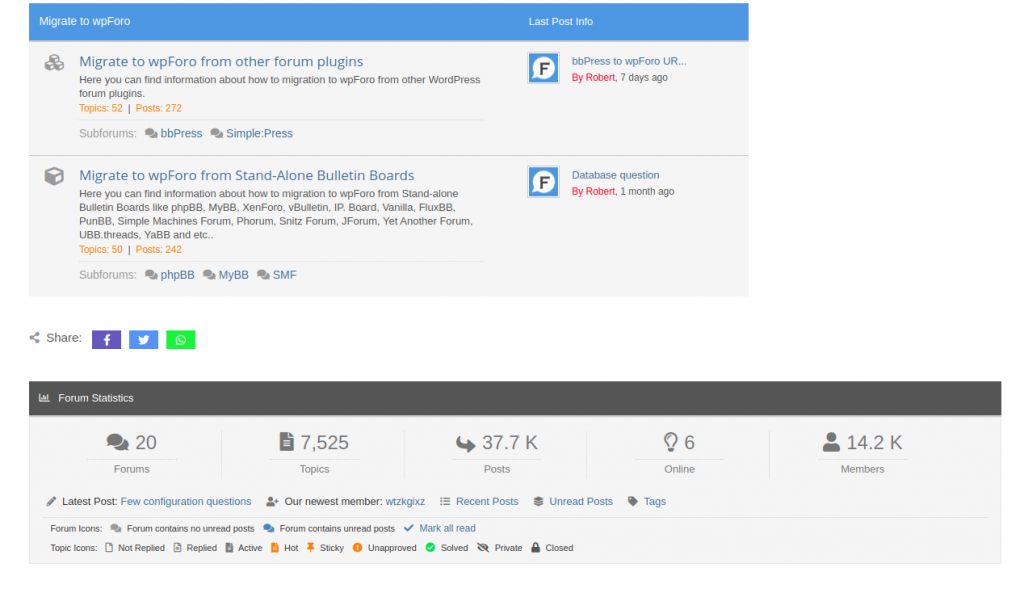This screenshot has width=1024, height=614.
Task: Click Topics: 50 count text
Action: (x=101, y=250)
